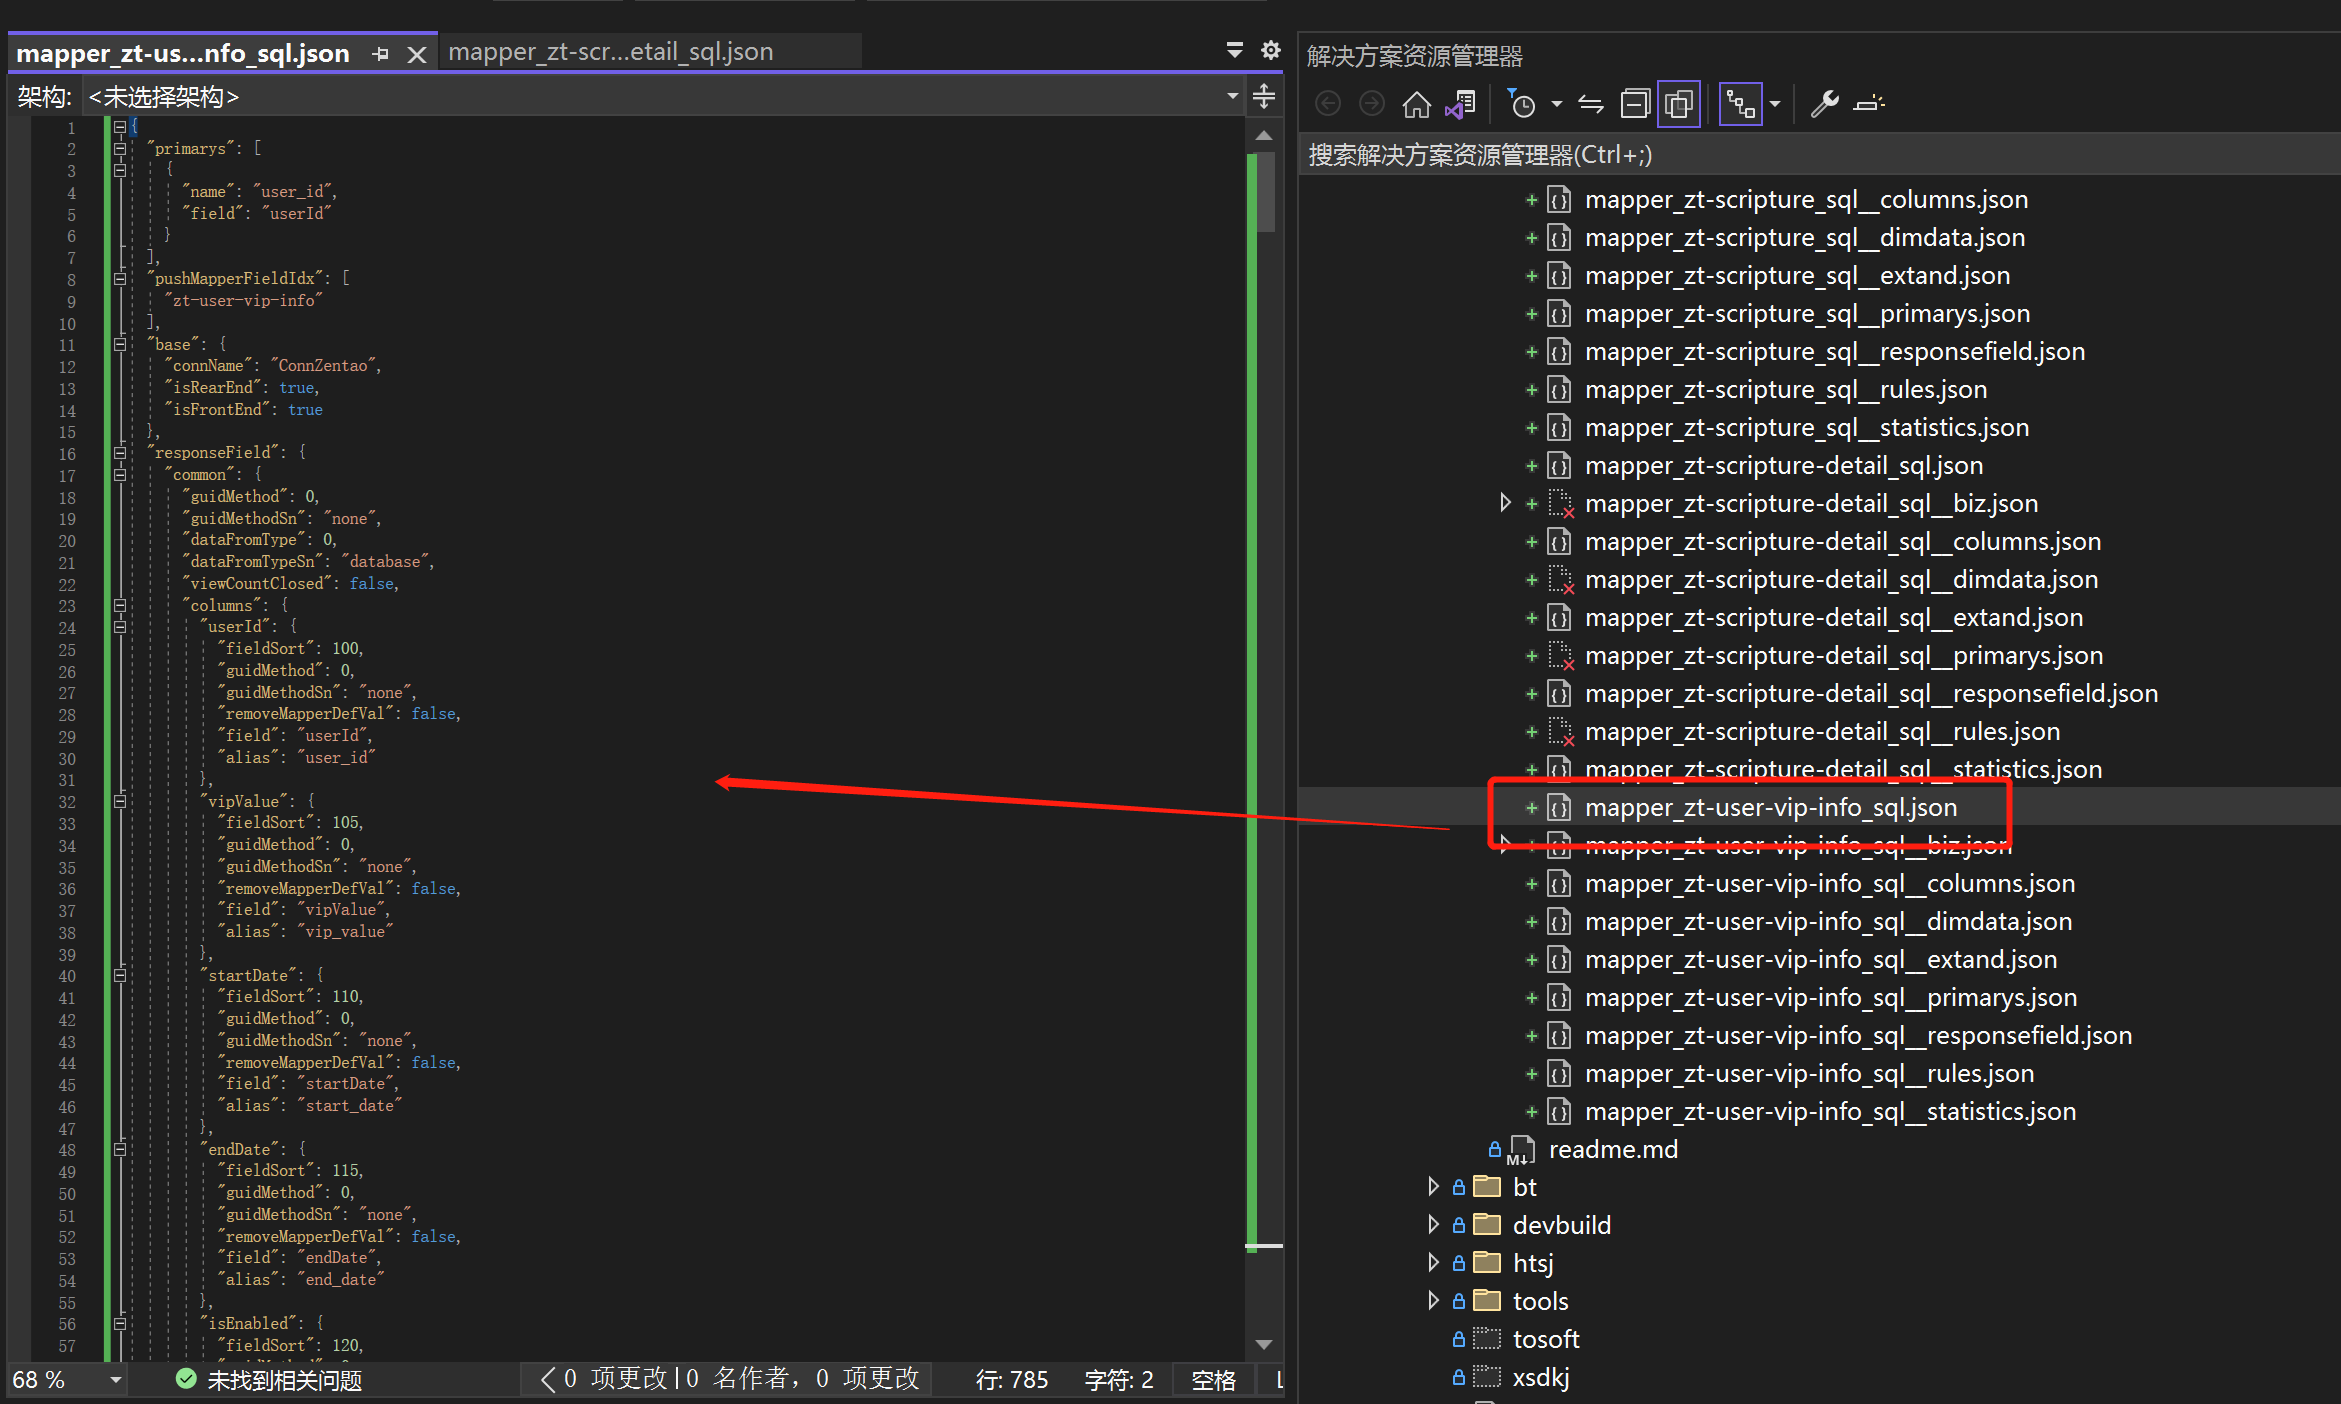Click the Solution Explorer search box

point(1820,155)
